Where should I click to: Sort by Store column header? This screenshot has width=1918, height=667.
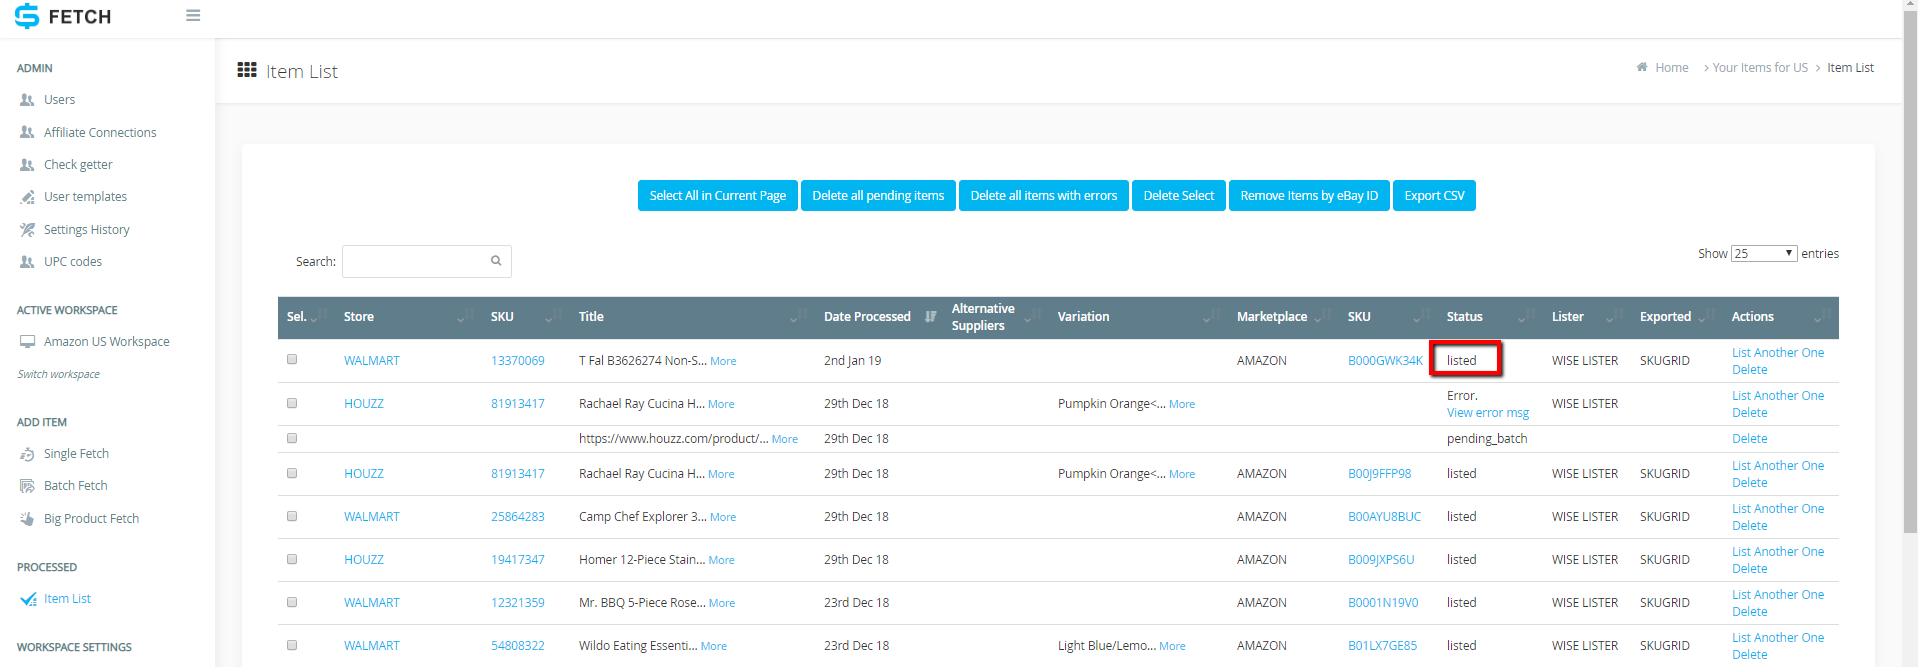coord(408,317)
